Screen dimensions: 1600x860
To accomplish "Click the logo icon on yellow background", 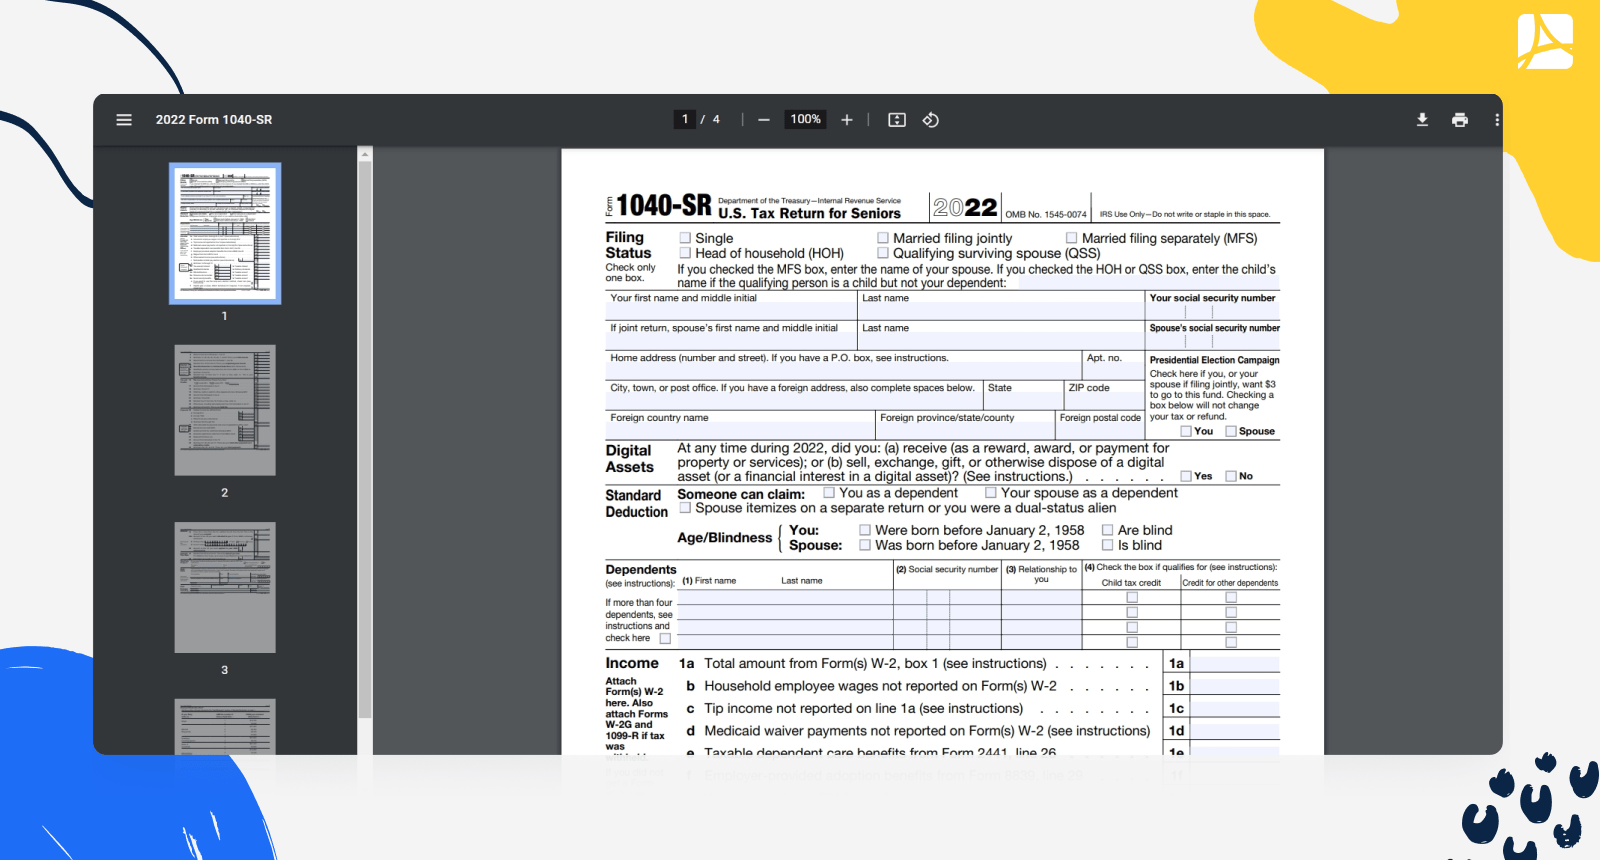I will click(1545, 41).
